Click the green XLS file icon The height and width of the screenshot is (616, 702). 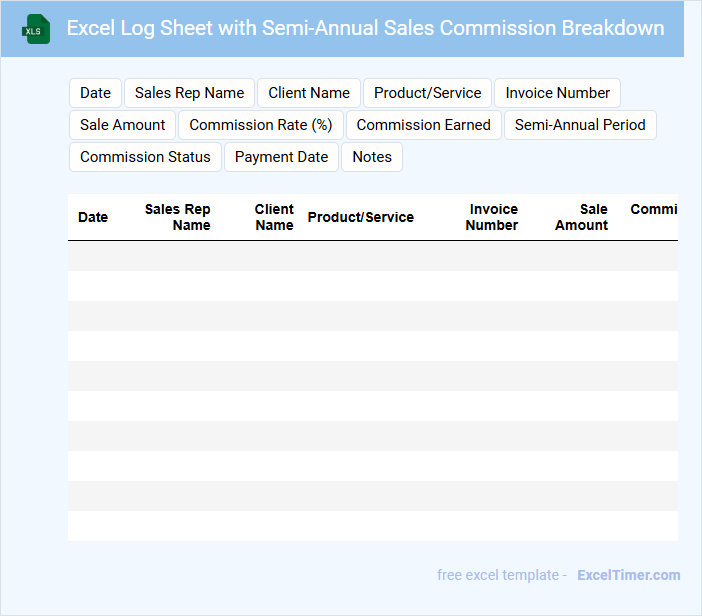(x=35, y=29)
